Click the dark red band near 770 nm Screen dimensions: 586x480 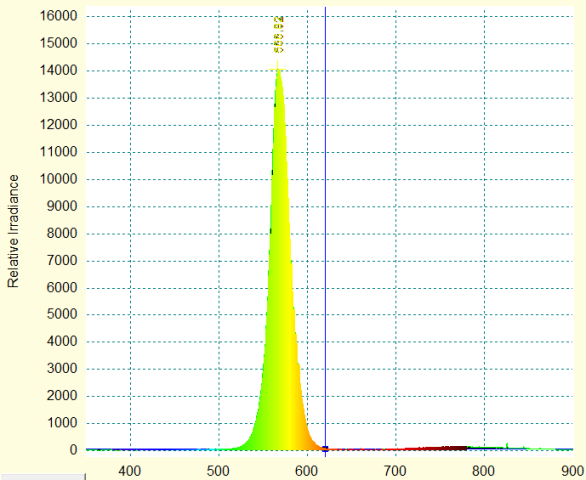(x=454, y=448)
